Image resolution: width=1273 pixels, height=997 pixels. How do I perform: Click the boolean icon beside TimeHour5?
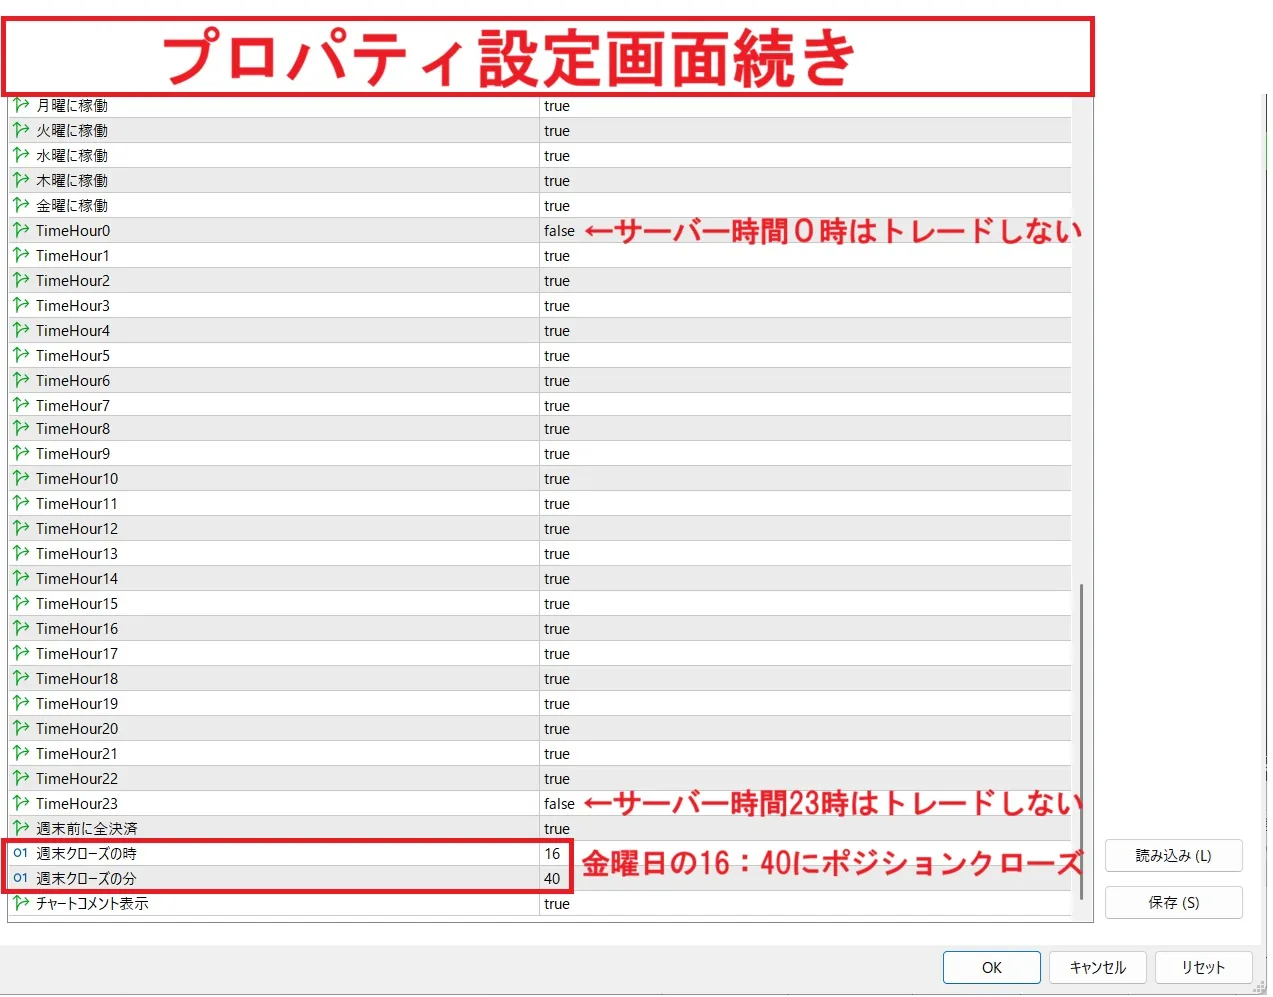pyautogui.click(x=21, y=355)
